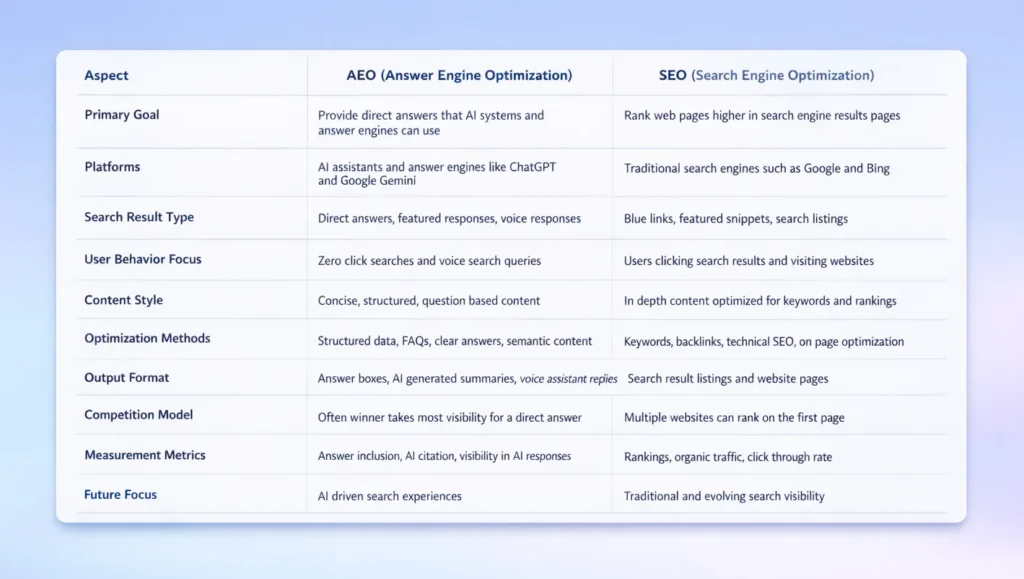
Task: Click 'Zero click searches and voice search queries'
Action: click(x=429, y=260)
